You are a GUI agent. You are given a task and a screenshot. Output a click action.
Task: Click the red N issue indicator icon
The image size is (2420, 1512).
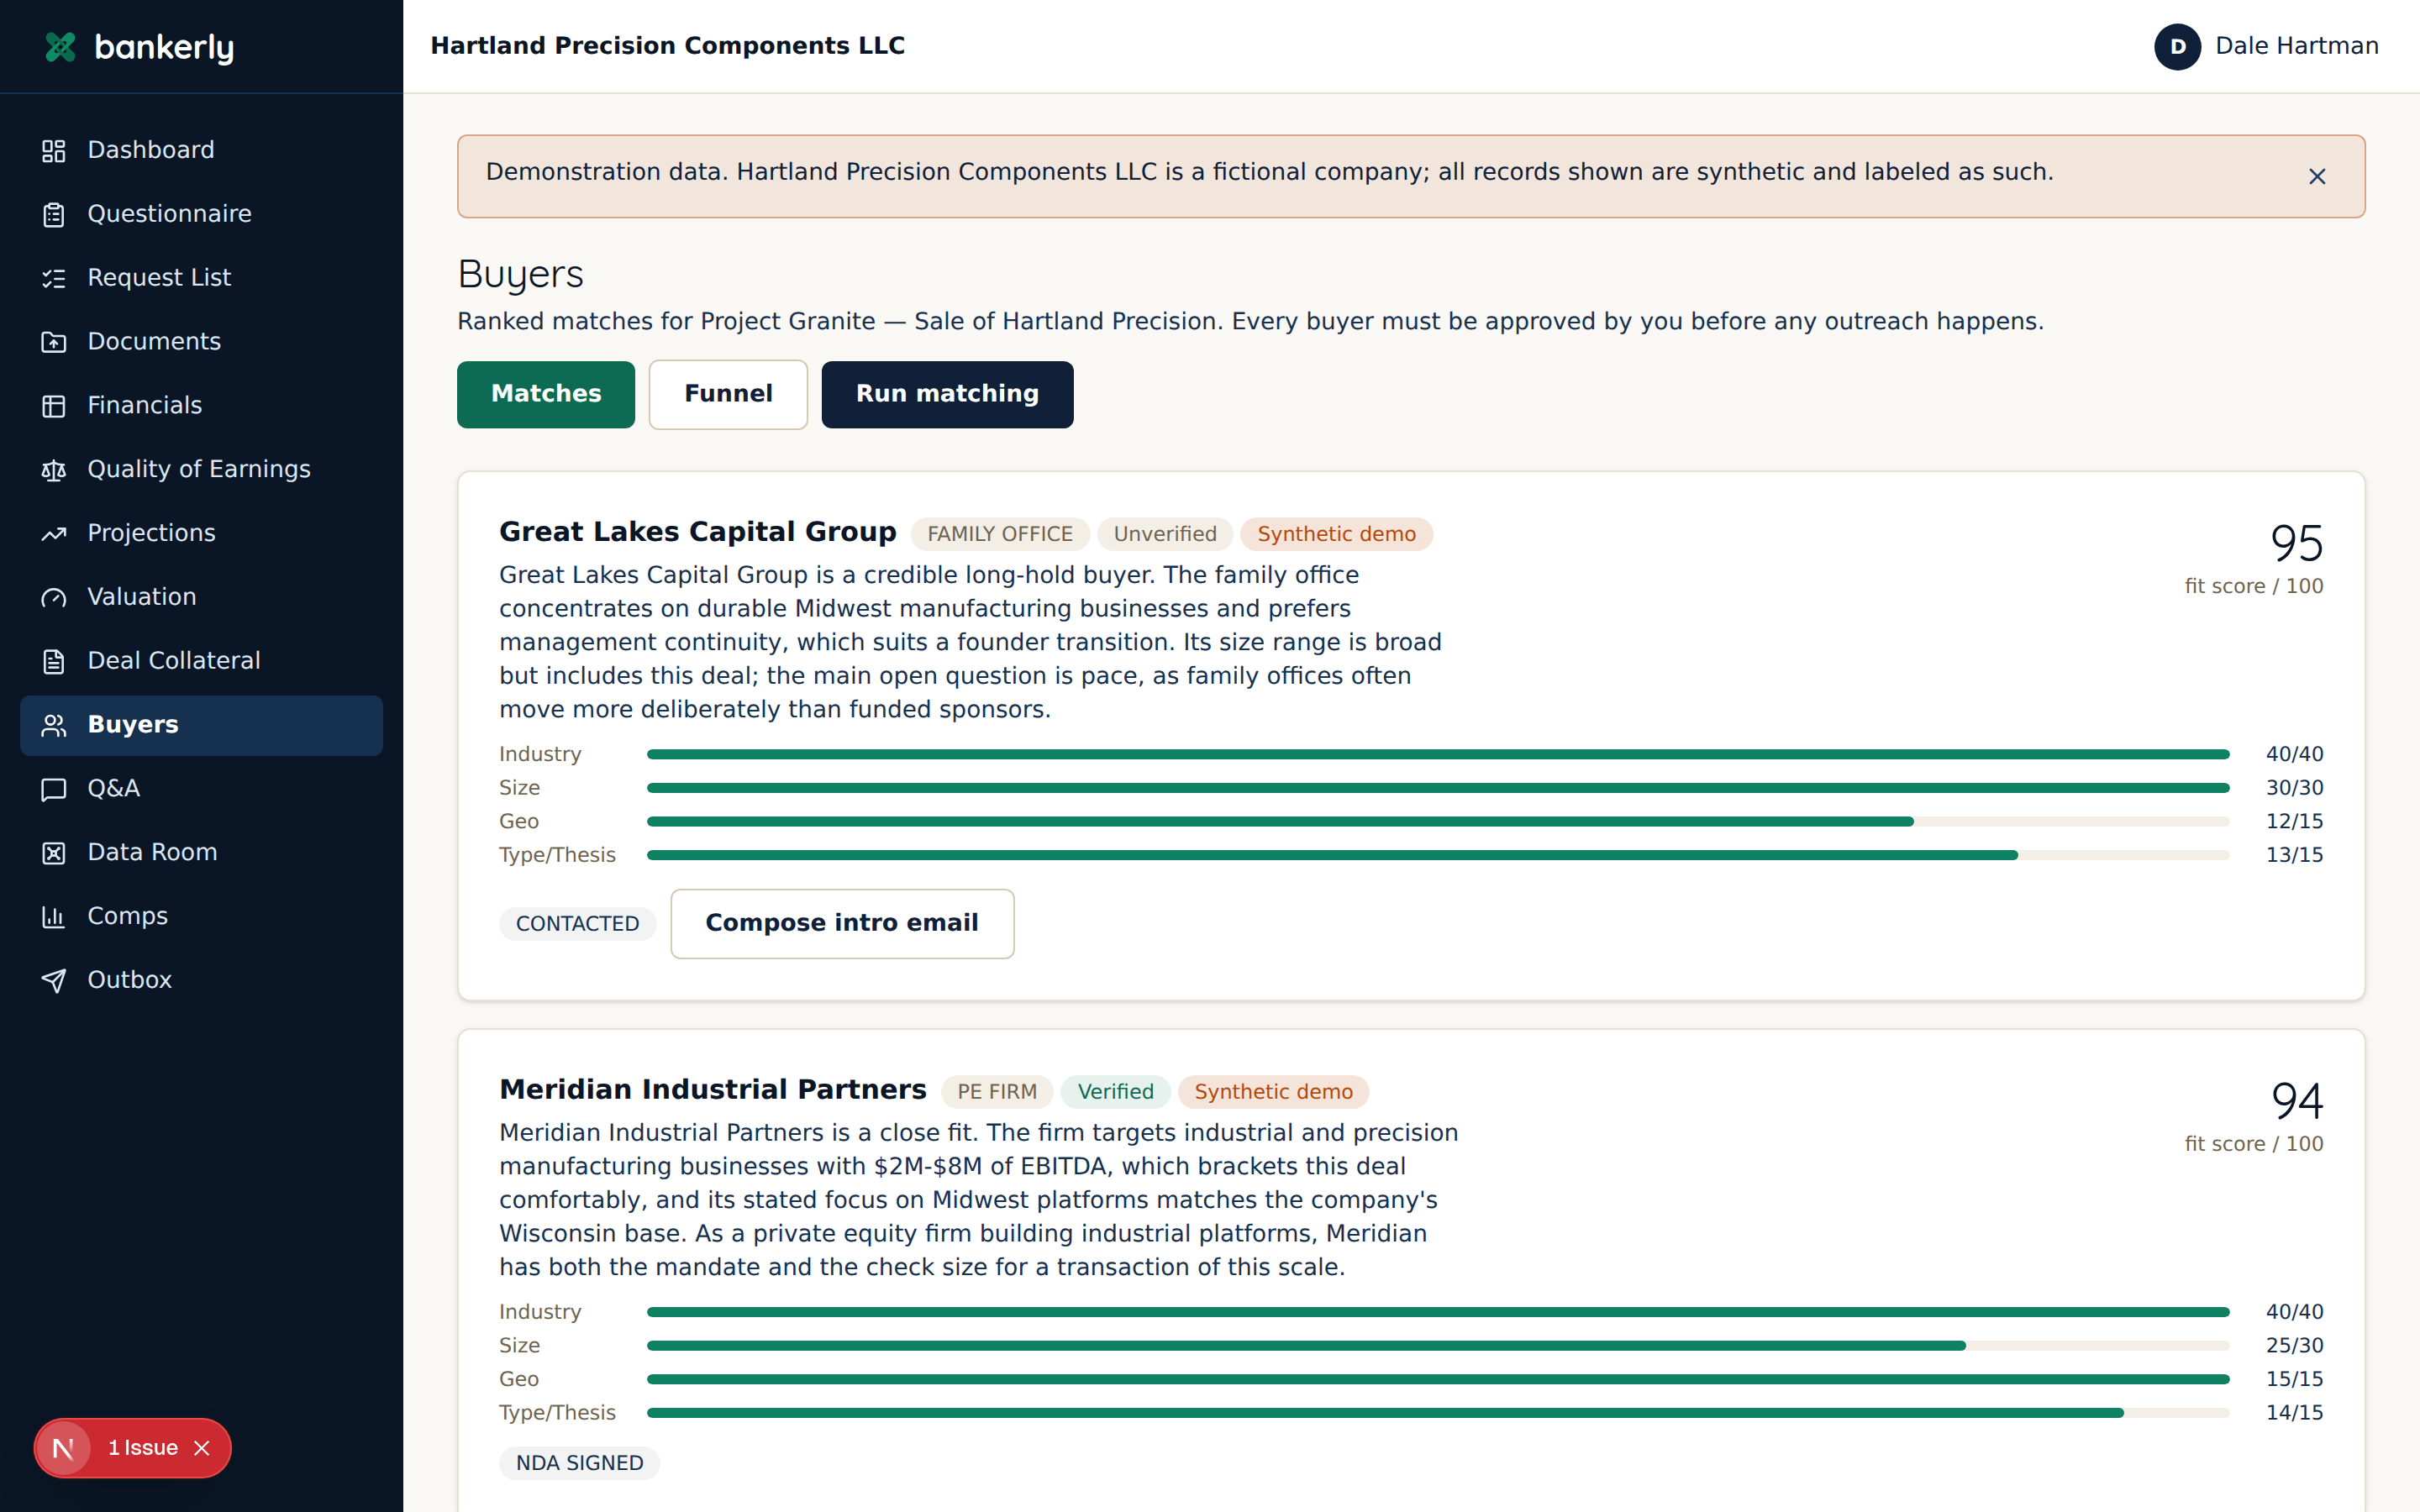(64, 1448)
